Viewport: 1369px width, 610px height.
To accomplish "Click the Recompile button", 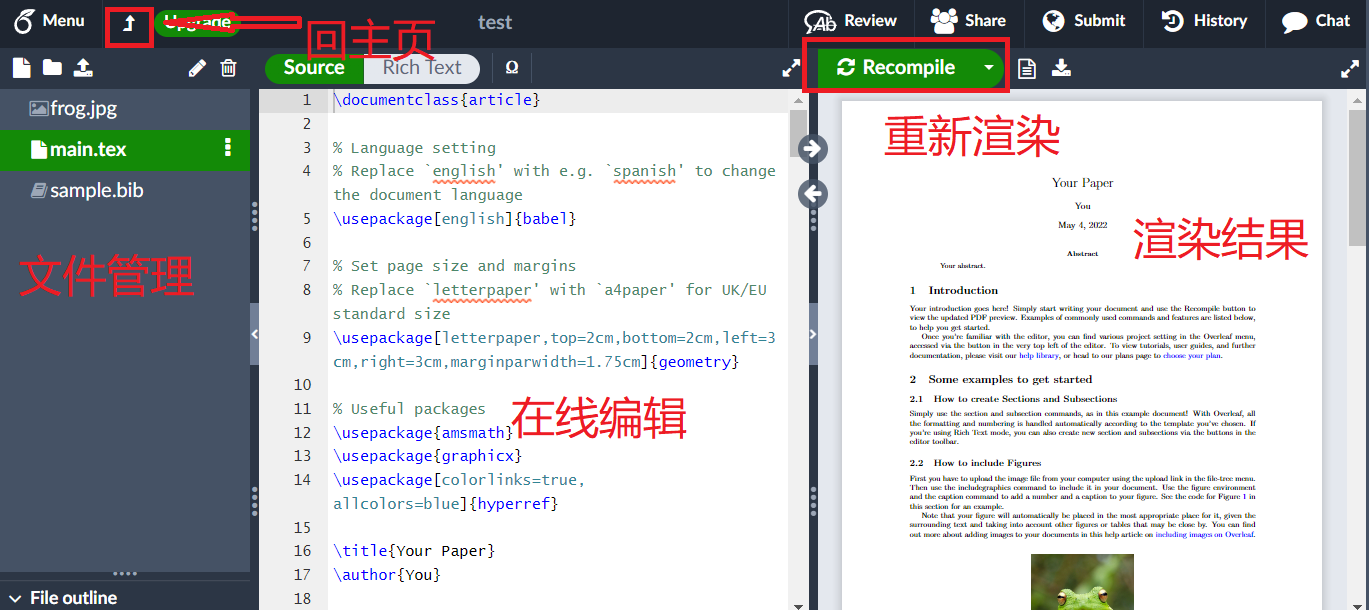I will (896, 68).
